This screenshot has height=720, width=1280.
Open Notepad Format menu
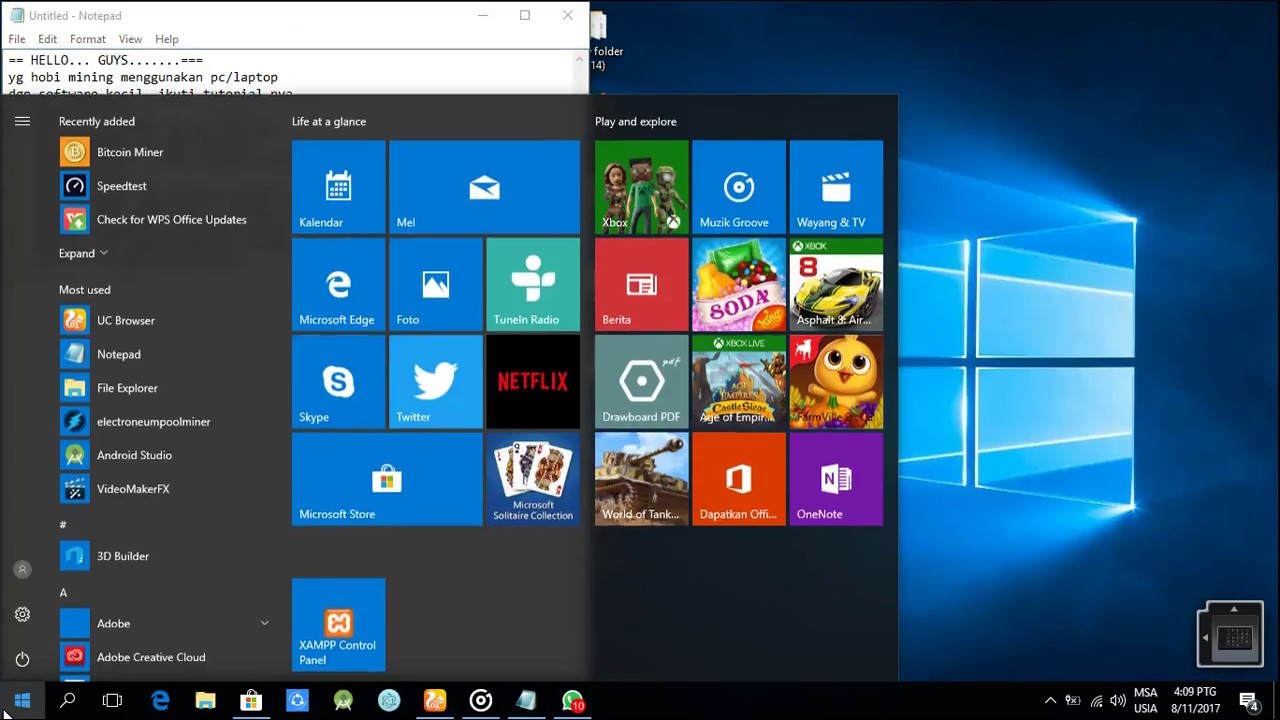point(88,39)
